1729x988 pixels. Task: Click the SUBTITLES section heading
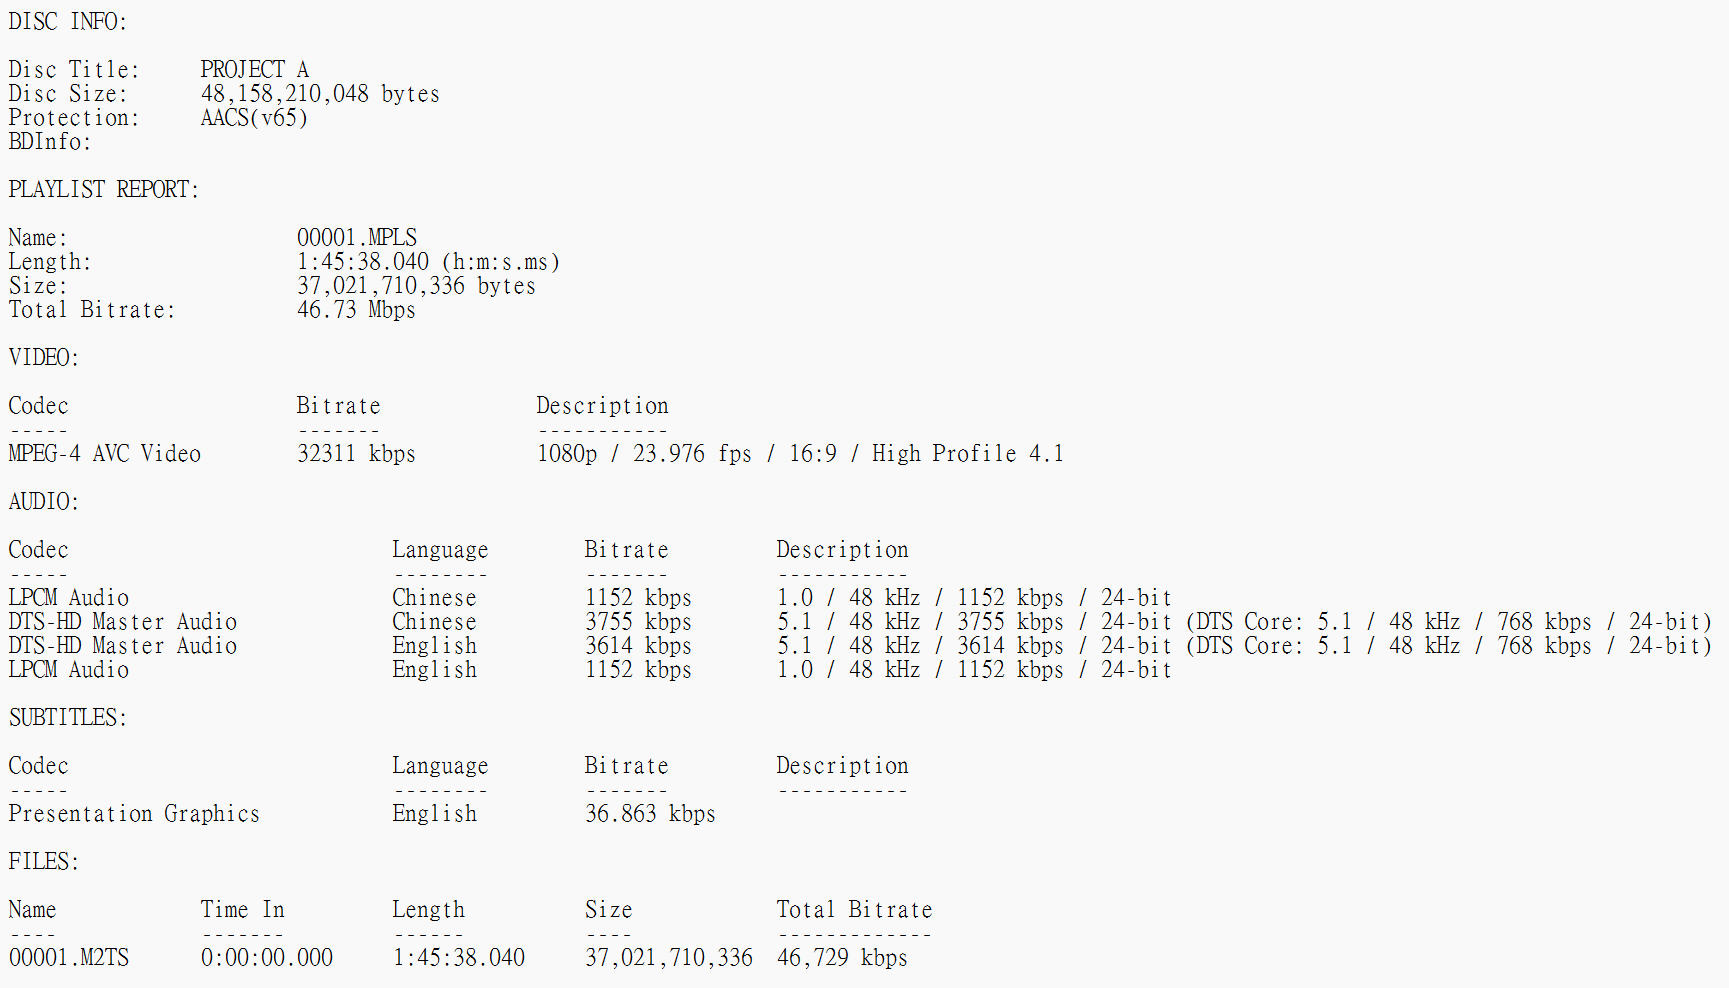(x=67, y=717)
